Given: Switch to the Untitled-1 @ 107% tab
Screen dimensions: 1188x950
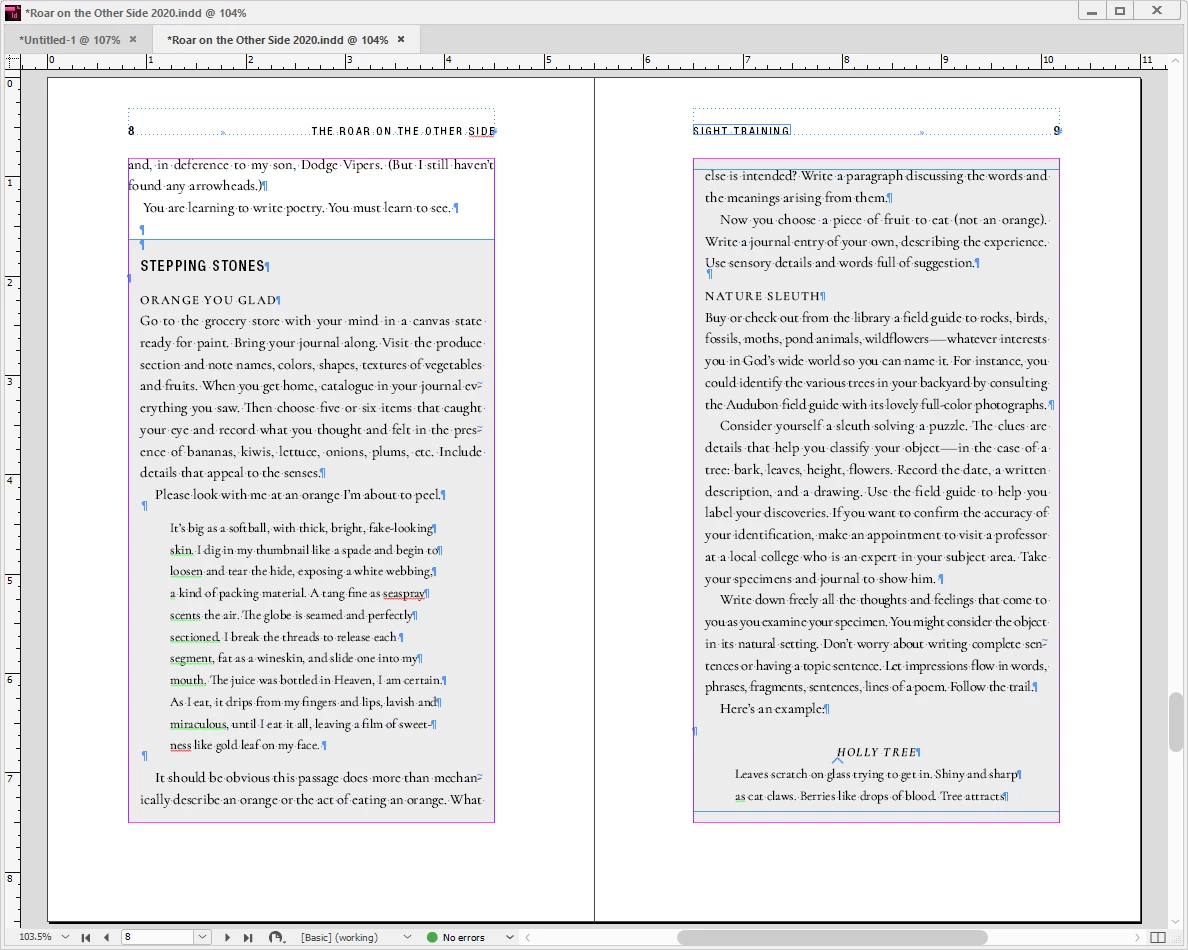Looking at the screenshot, I should point(70,39).
